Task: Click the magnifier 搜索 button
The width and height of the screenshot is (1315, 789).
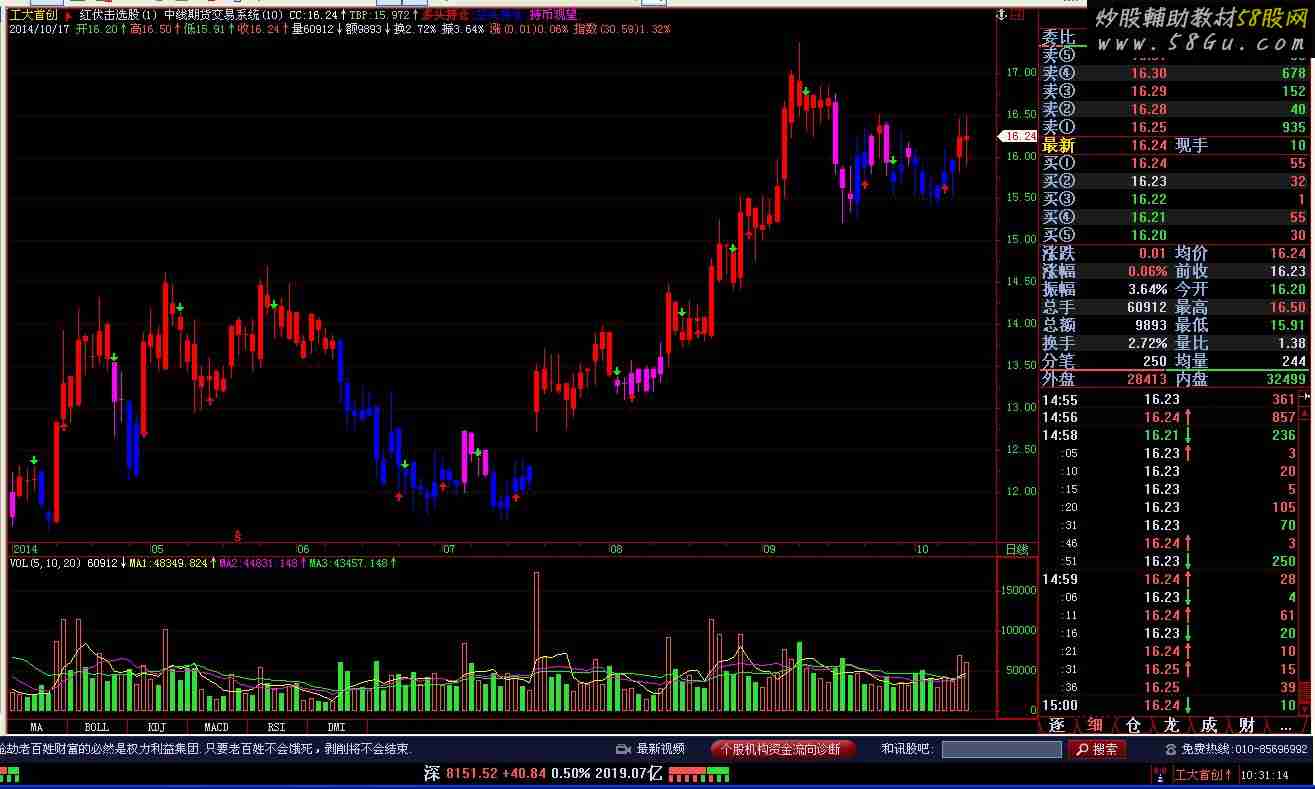Action: pyautogui.click(x=1097, y=749)
